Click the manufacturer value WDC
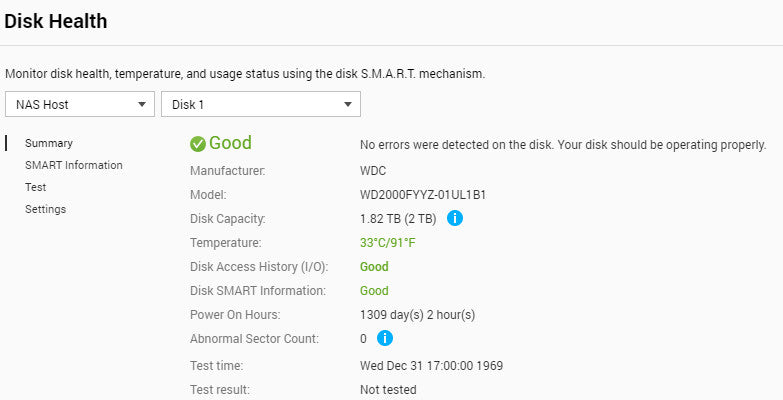Viewport: 783px width, 400px height. tap(373, 171)
